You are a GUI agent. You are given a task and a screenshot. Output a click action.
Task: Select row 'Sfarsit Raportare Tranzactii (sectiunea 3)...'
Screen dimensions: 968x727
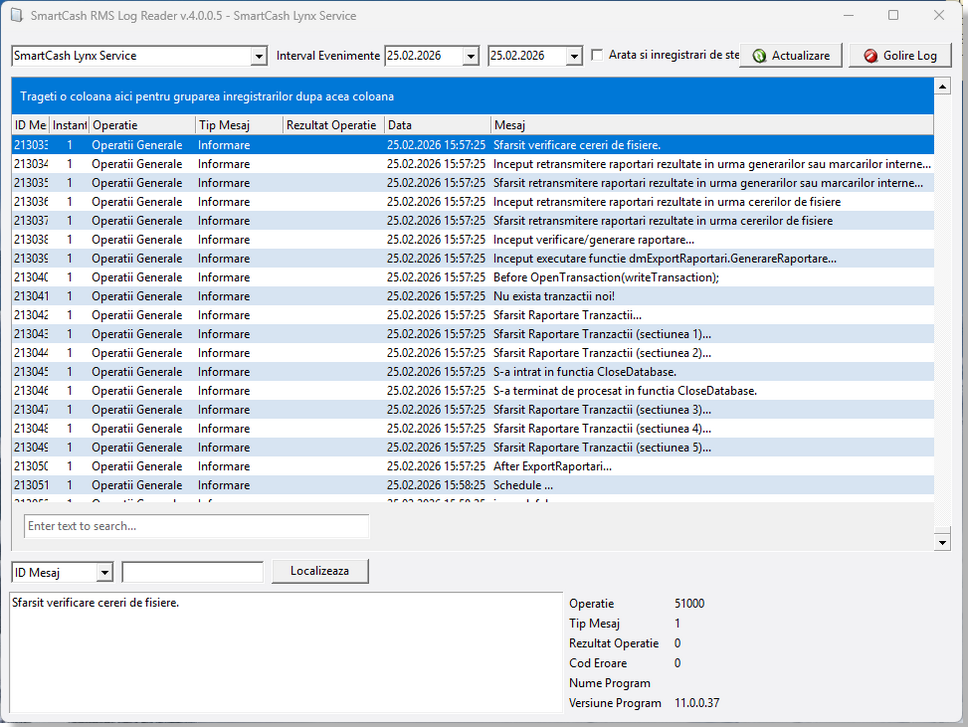pyautogui.click(x=472, y=410)
